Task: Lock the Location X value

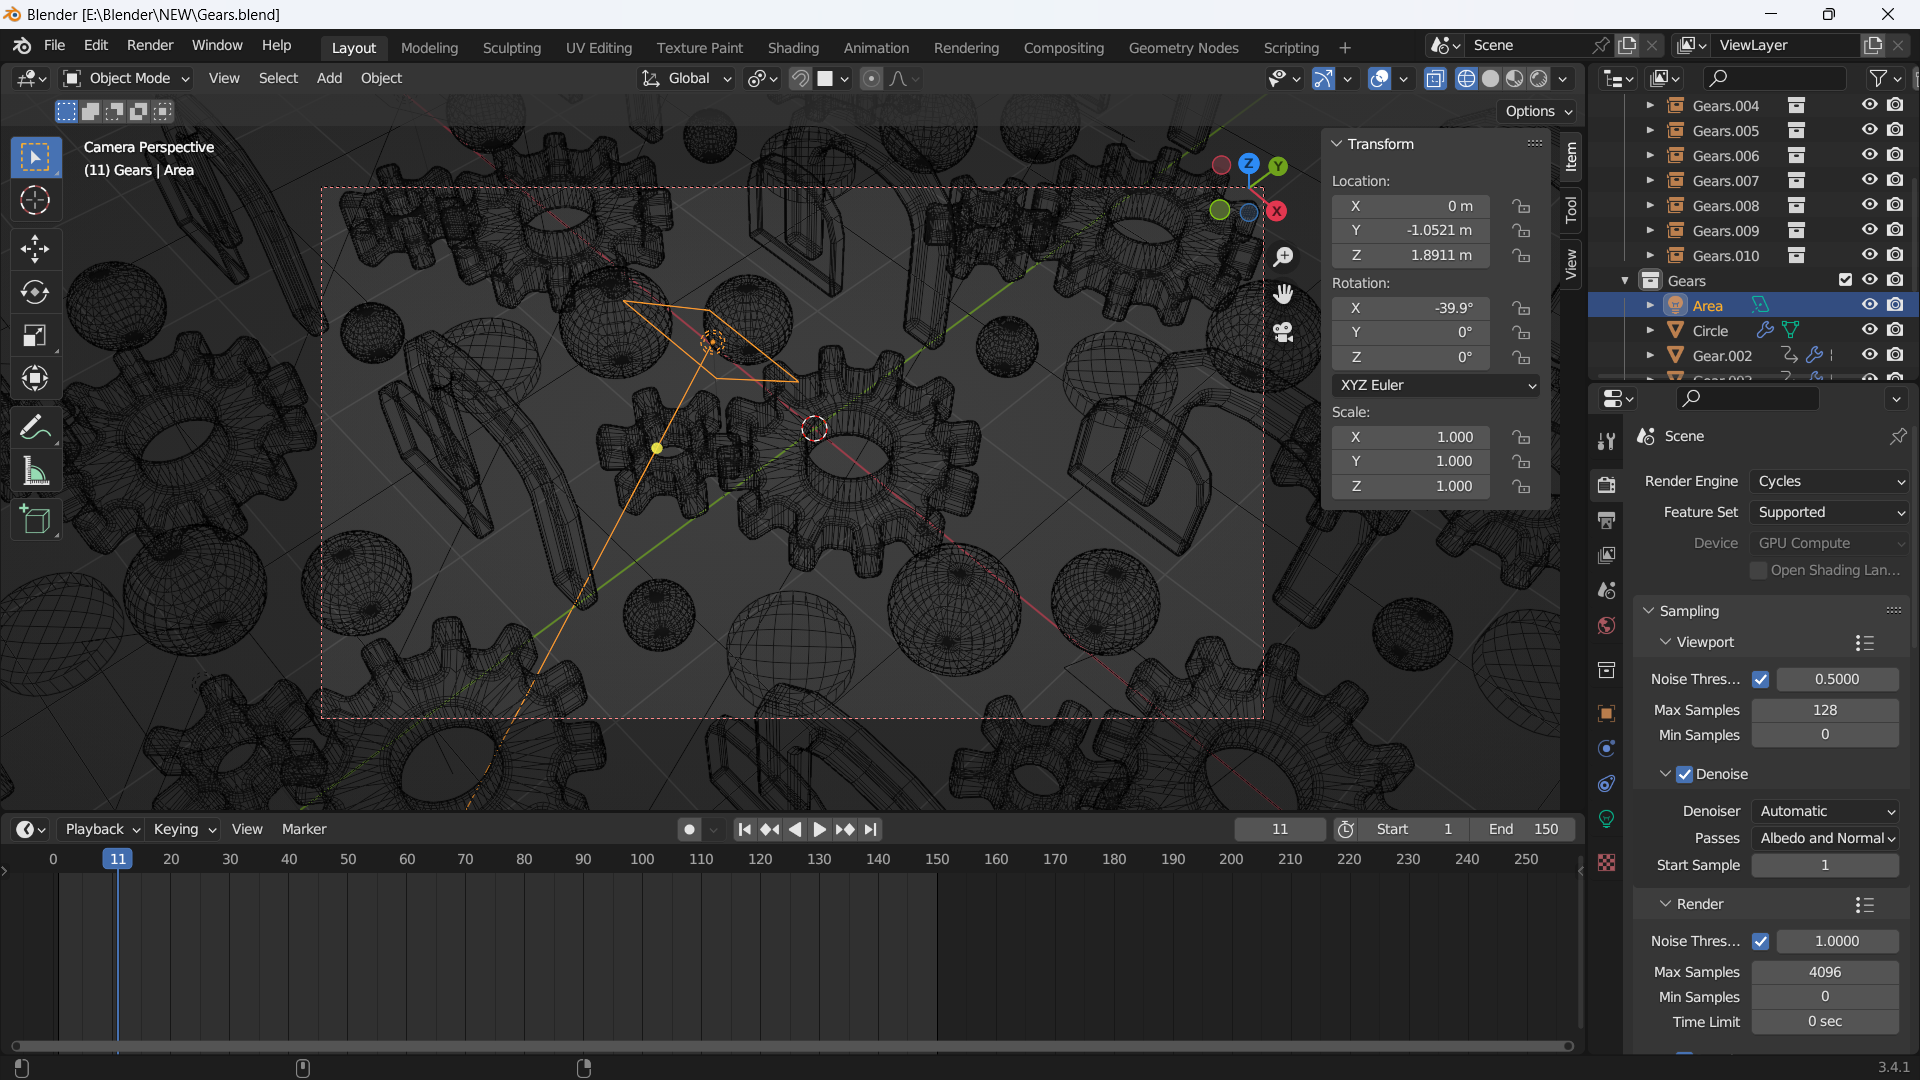Action: pyautogui.click(x=1521, y=206)
